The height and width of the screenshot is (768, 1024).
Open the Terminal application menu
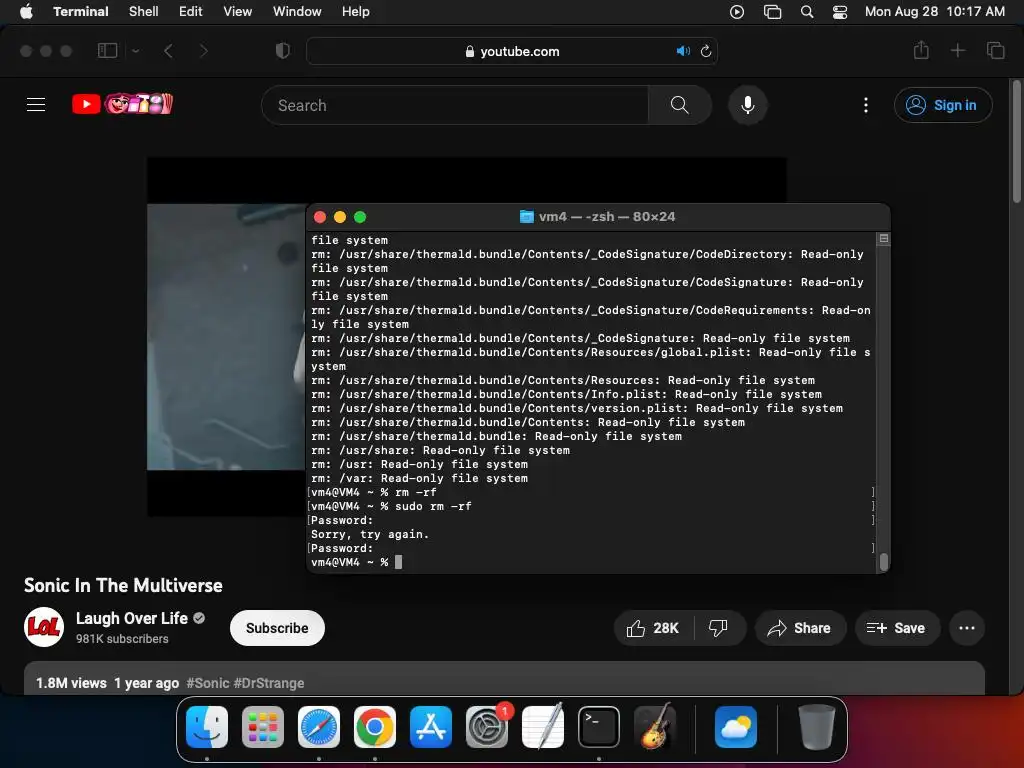(80, 12)
